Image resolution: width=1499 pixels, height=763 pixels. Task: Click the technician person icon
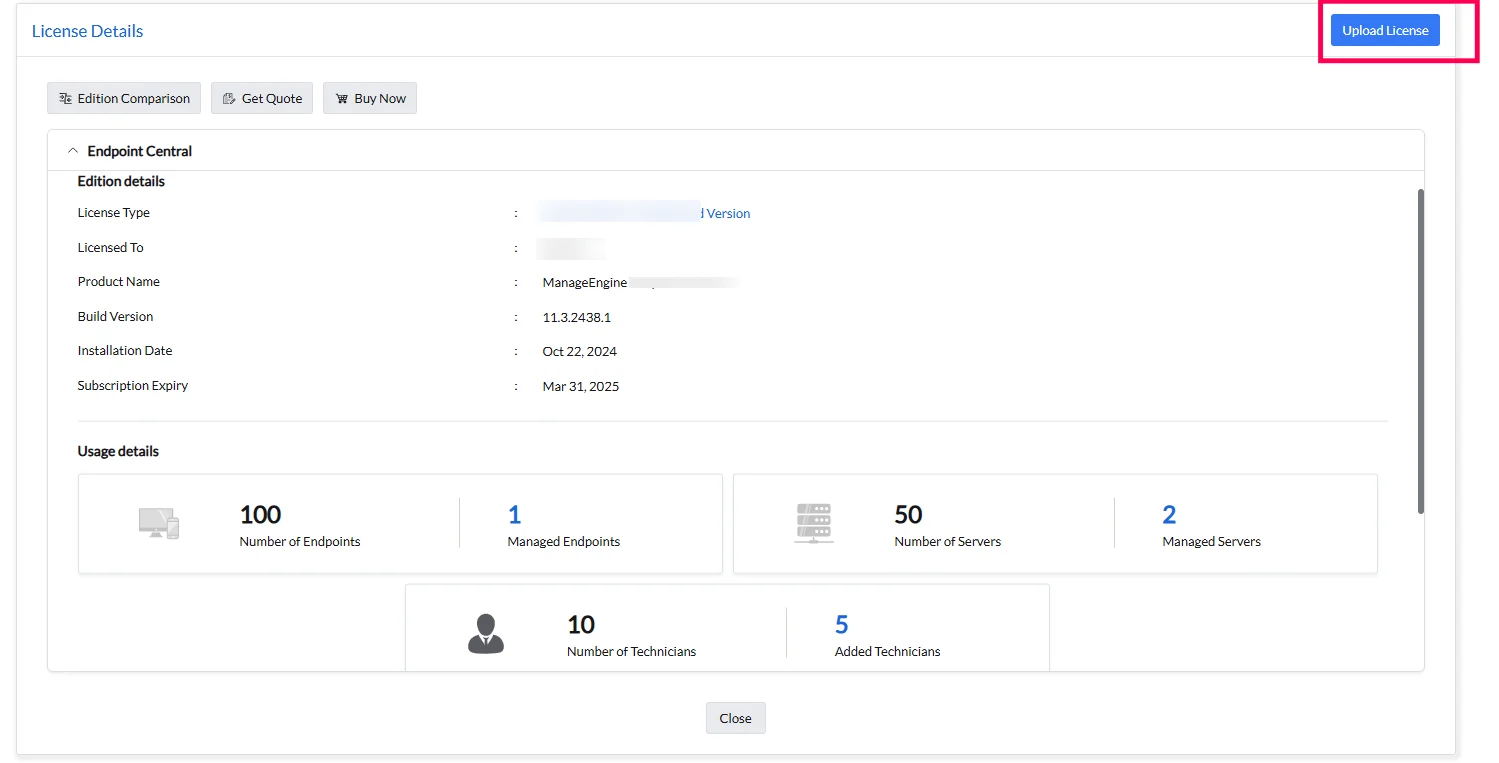(x=486, y=633)
